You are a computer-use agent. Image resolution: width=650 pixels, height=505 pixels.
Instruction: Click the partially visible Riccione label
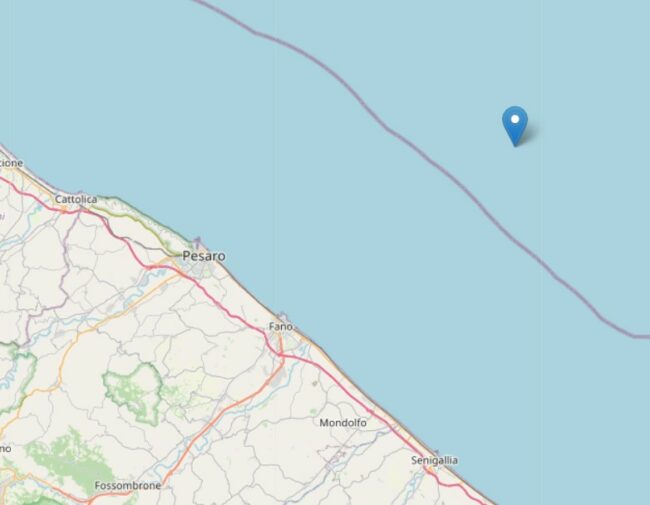[11, 163]
